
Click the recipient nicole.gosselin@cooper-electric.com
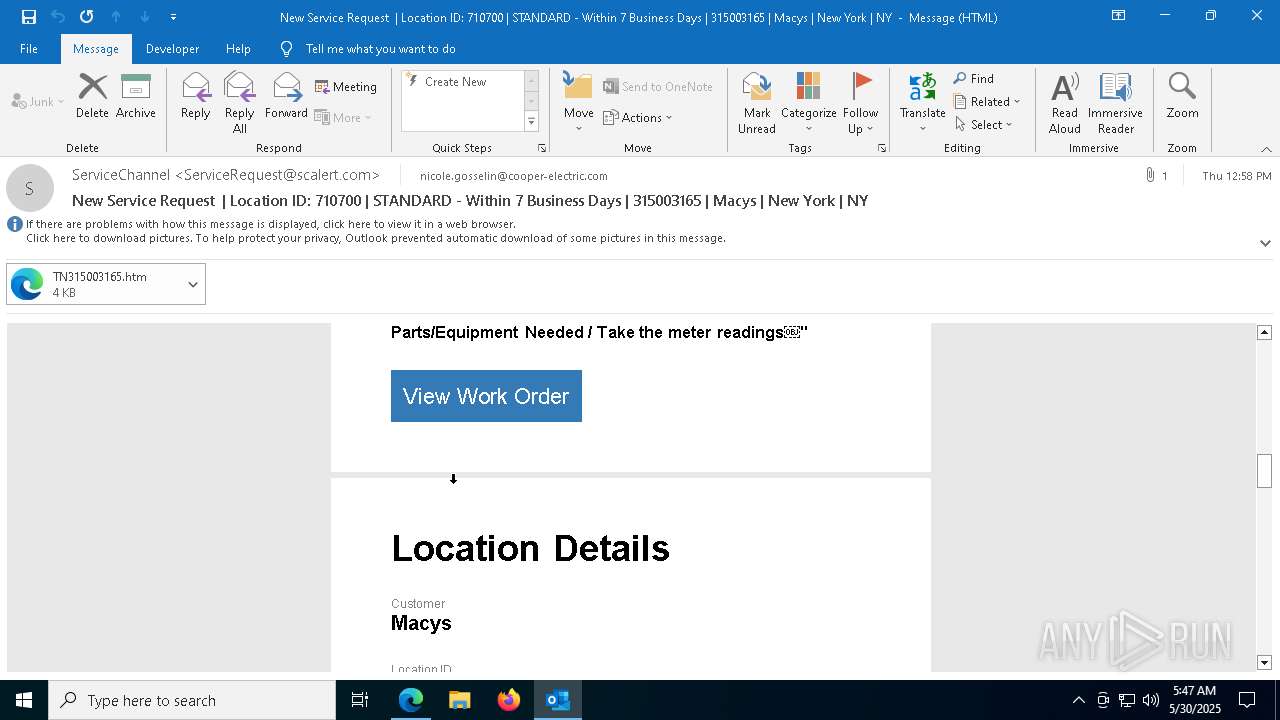514,176
